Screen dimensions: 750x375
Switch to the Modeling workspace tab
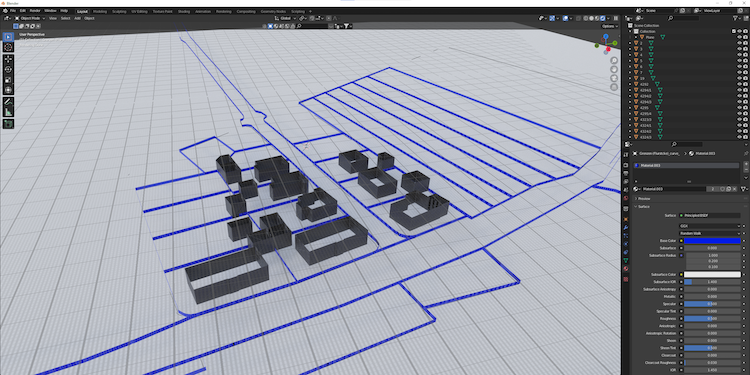[100, 11]
